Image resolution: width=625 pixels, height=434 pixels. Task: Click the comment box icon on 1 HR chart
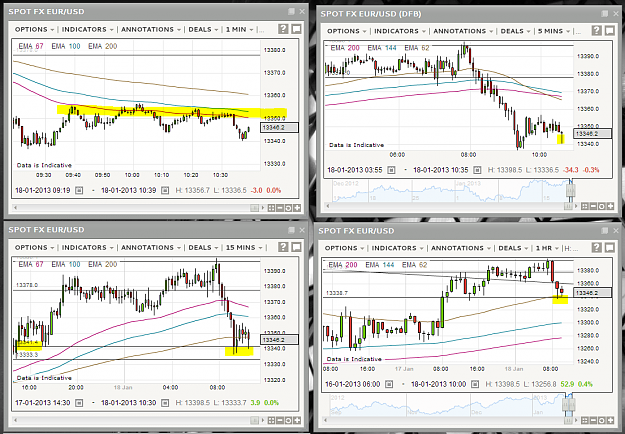tap(609, 248)
